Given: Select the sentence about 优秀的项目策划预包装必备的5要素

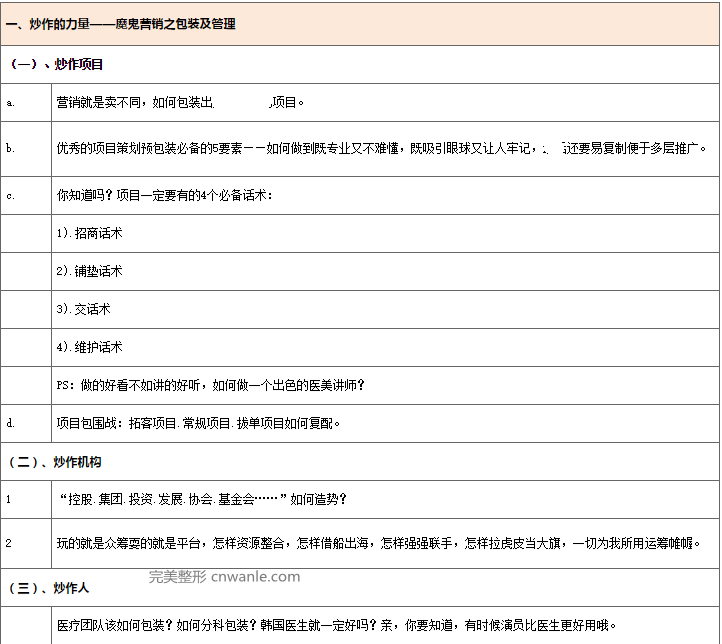Looking at the screenshot, I should (x=382, y=148).
